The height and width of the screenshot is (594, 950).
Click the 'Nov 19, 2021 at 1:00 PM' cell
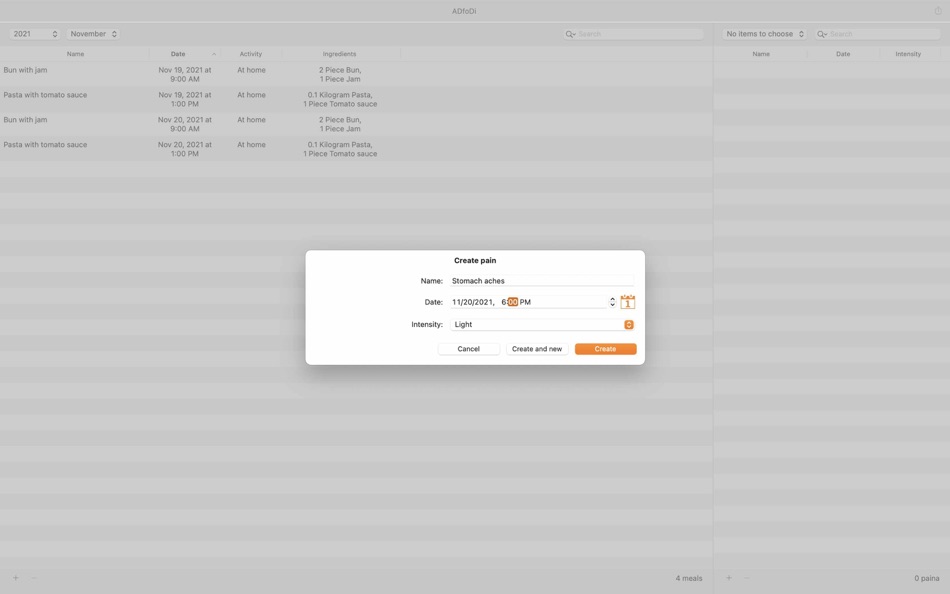tap(185, 99)
